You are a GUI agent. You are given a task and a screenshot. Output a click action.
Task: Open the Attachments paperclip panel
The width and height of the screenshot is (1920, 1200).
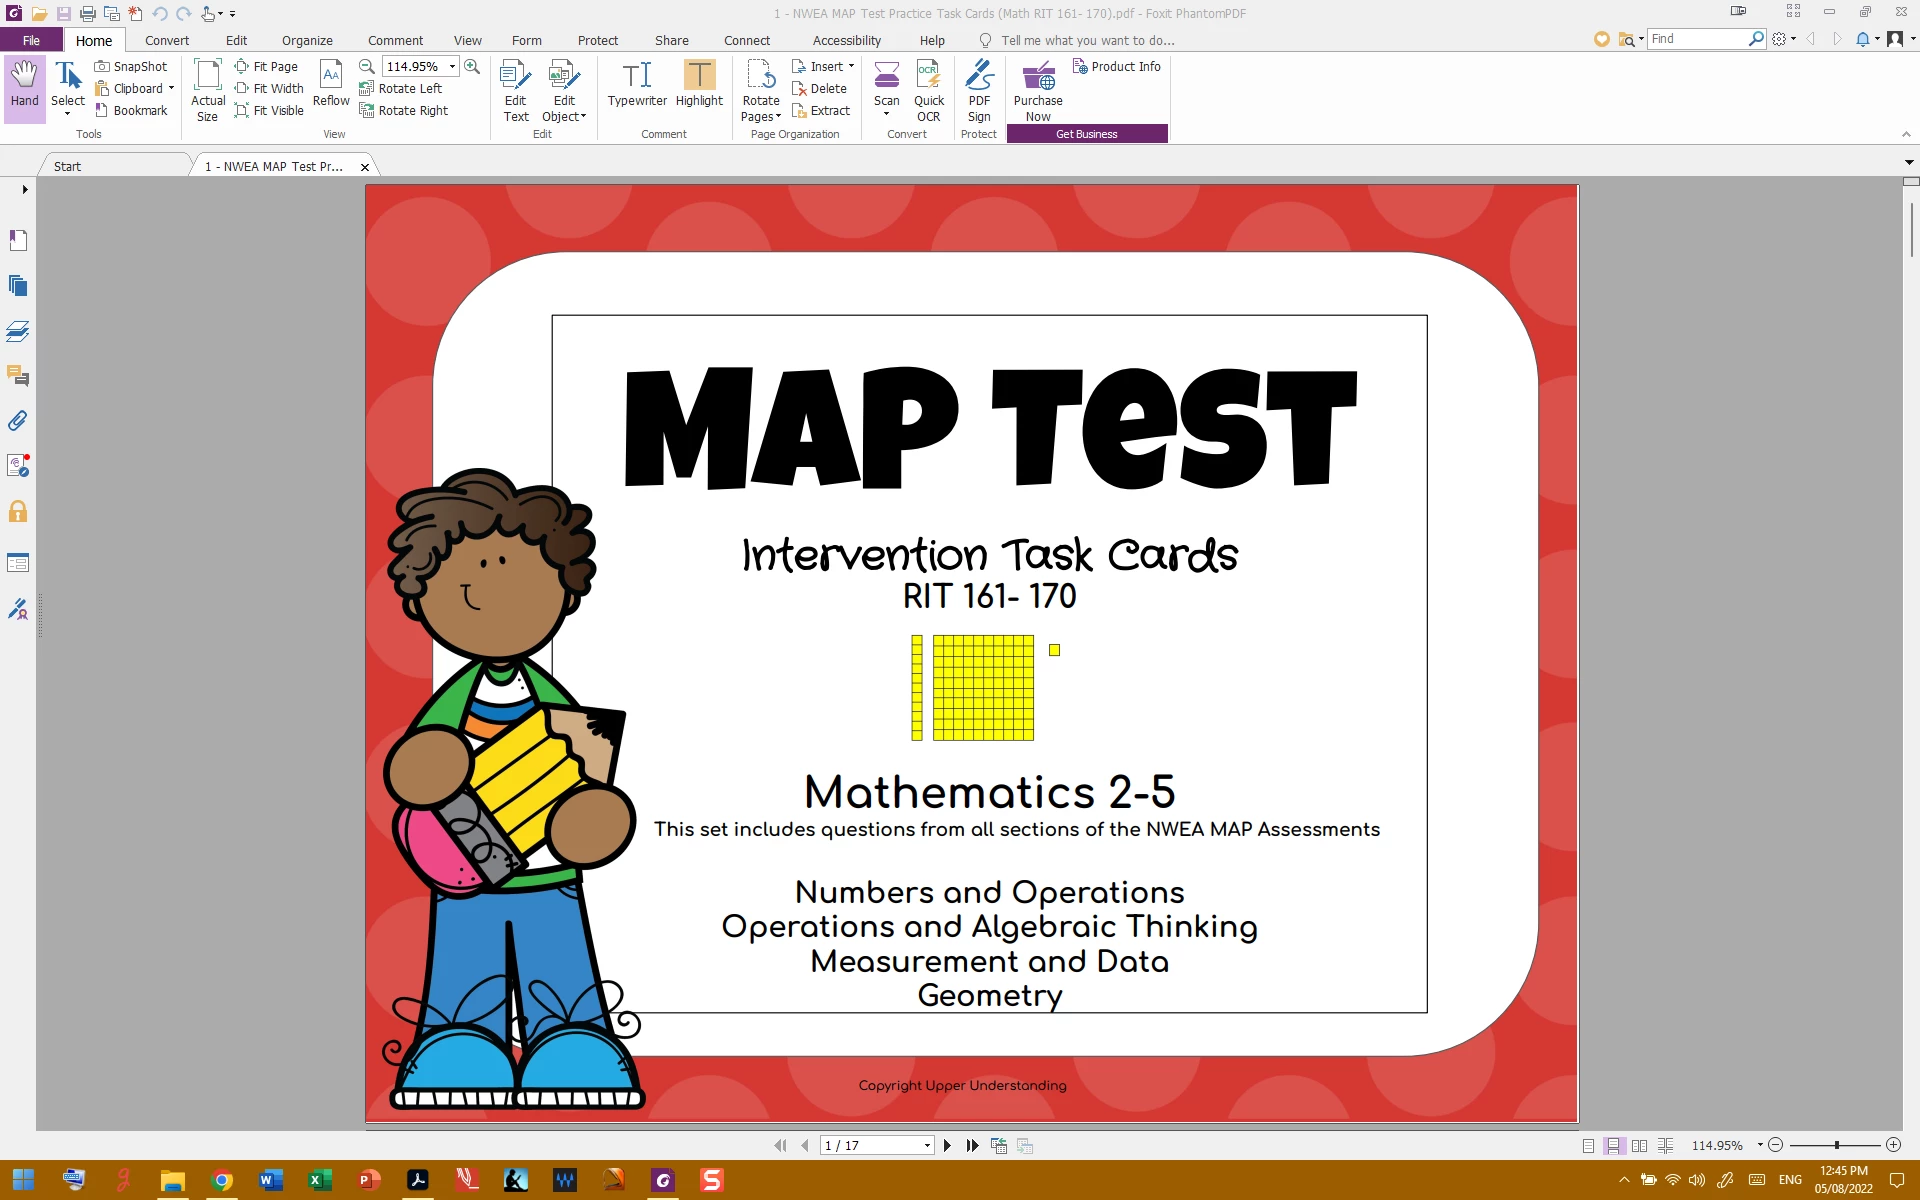18,421
